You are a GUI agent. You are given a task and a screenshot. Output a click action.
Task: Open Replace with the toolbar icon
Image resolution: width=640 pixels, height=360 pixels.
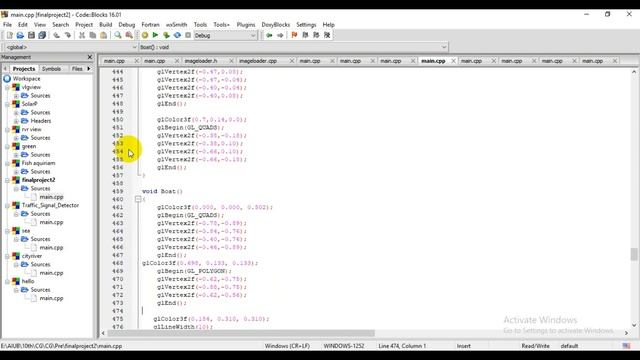[129, 36]
